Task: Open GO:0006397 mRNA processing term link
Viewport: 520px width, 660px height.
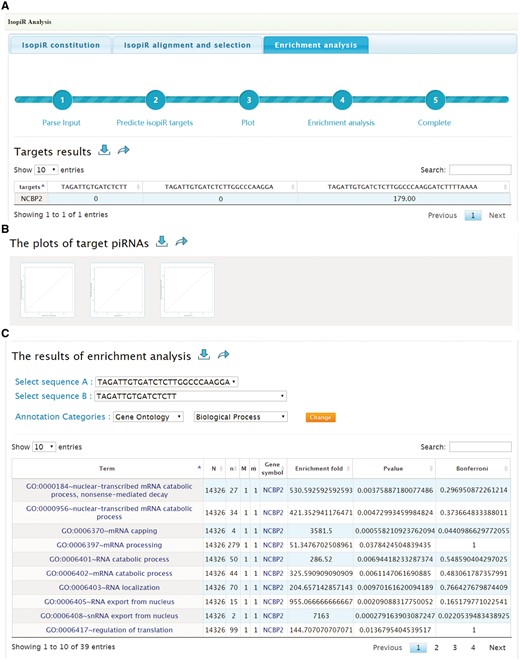Action: tap(109, 545)
